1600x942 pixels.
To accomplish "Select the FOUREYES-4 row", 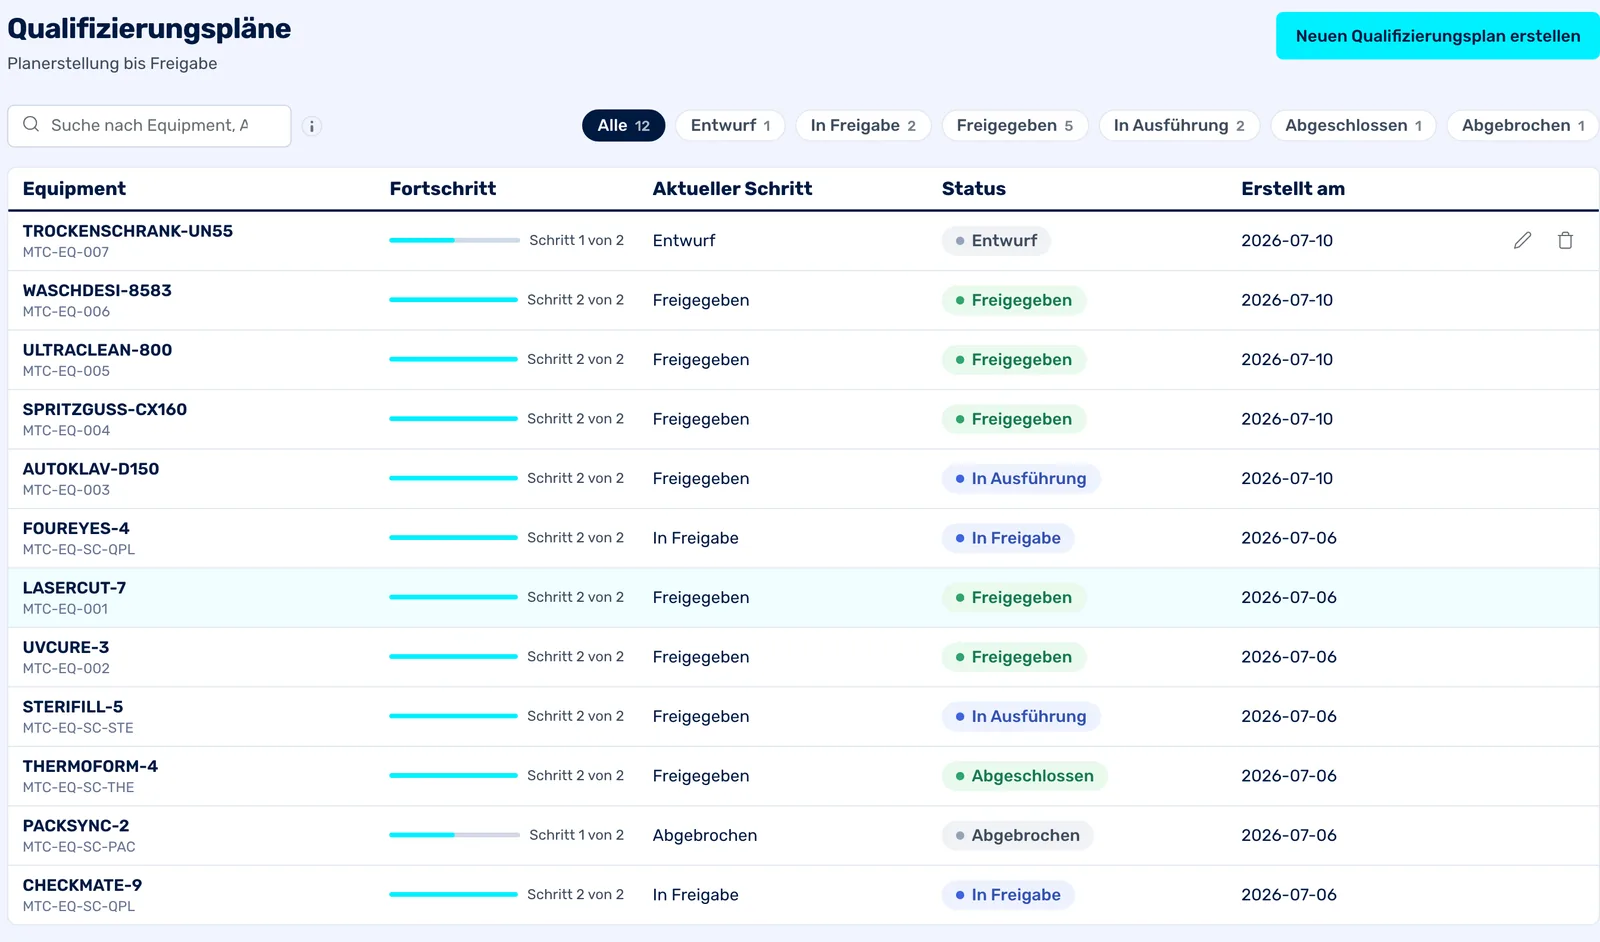I will tap(803, 538).
